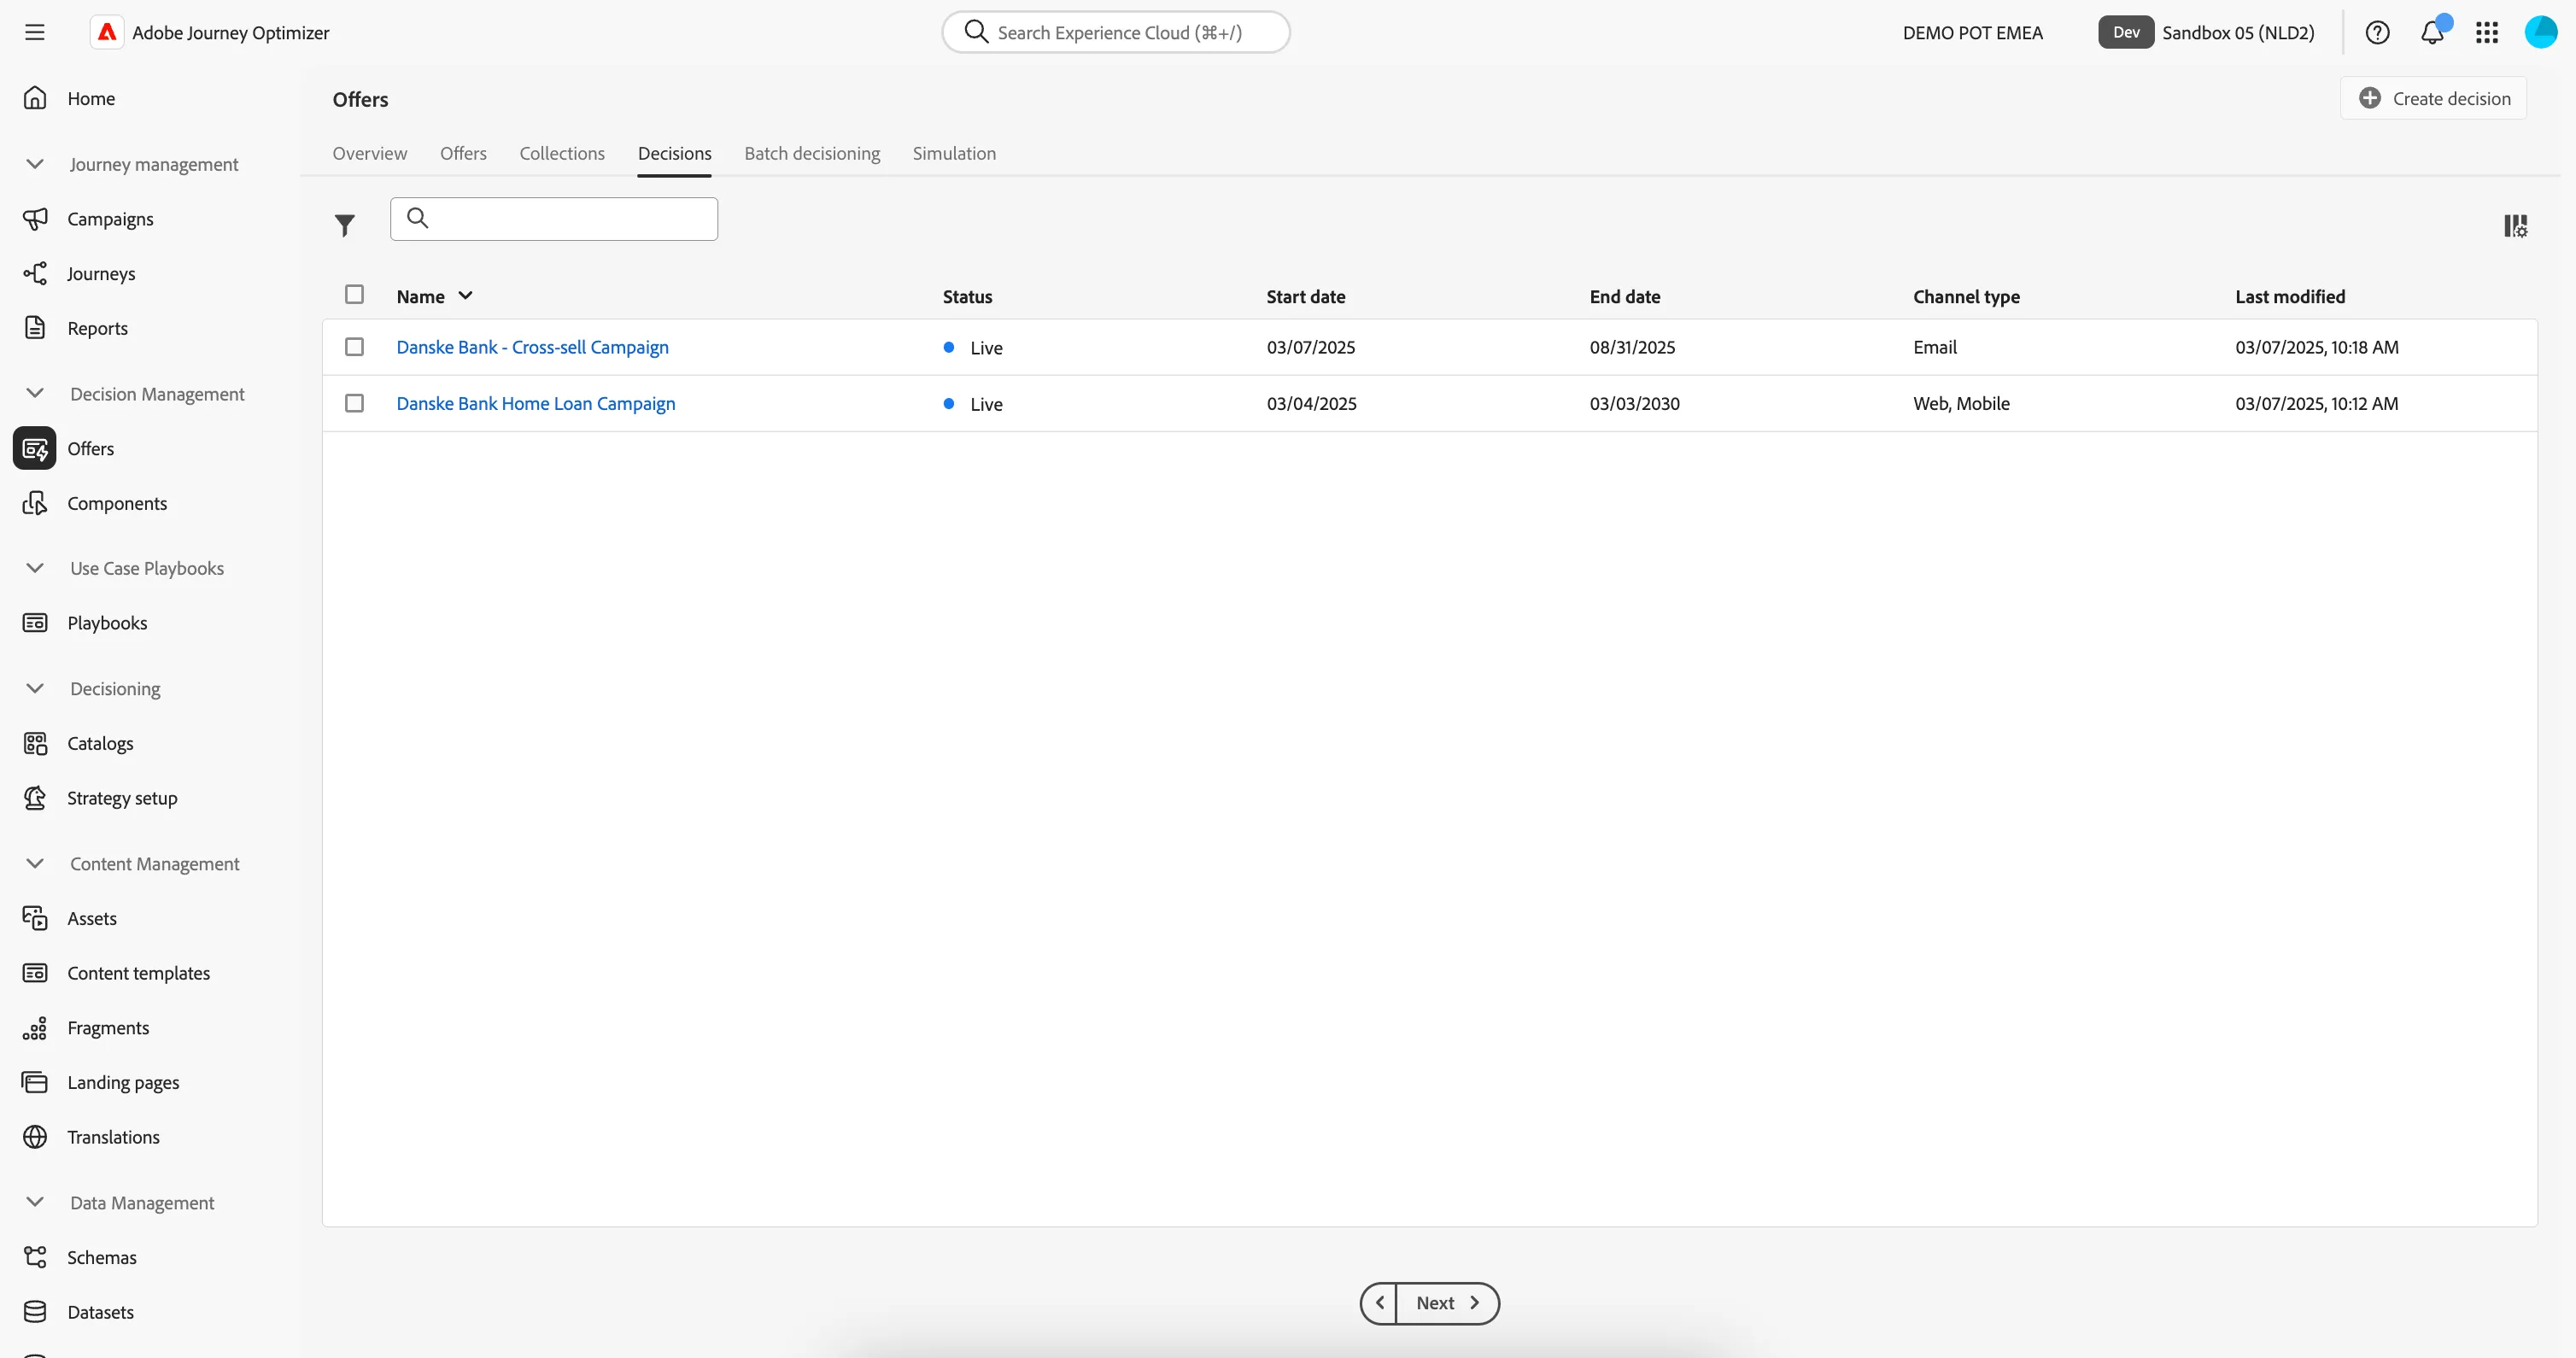Open Danske Bank - Cross-sell Campaign link
This screenshot has width=2576, height=1358.
click(533, 347)
